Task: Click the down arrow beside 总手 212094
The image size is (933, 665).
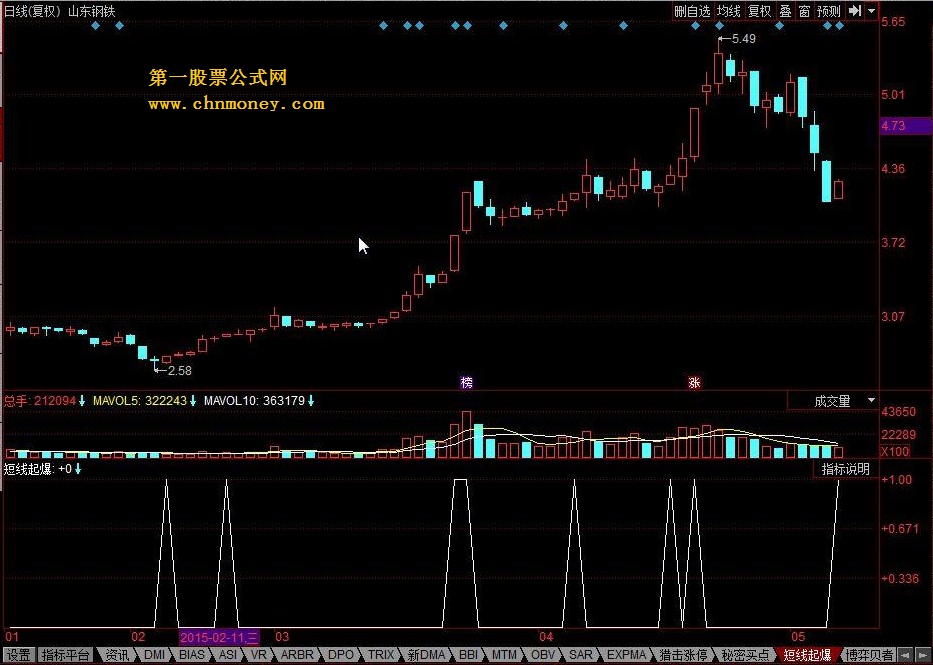Action: pos(82,401)
